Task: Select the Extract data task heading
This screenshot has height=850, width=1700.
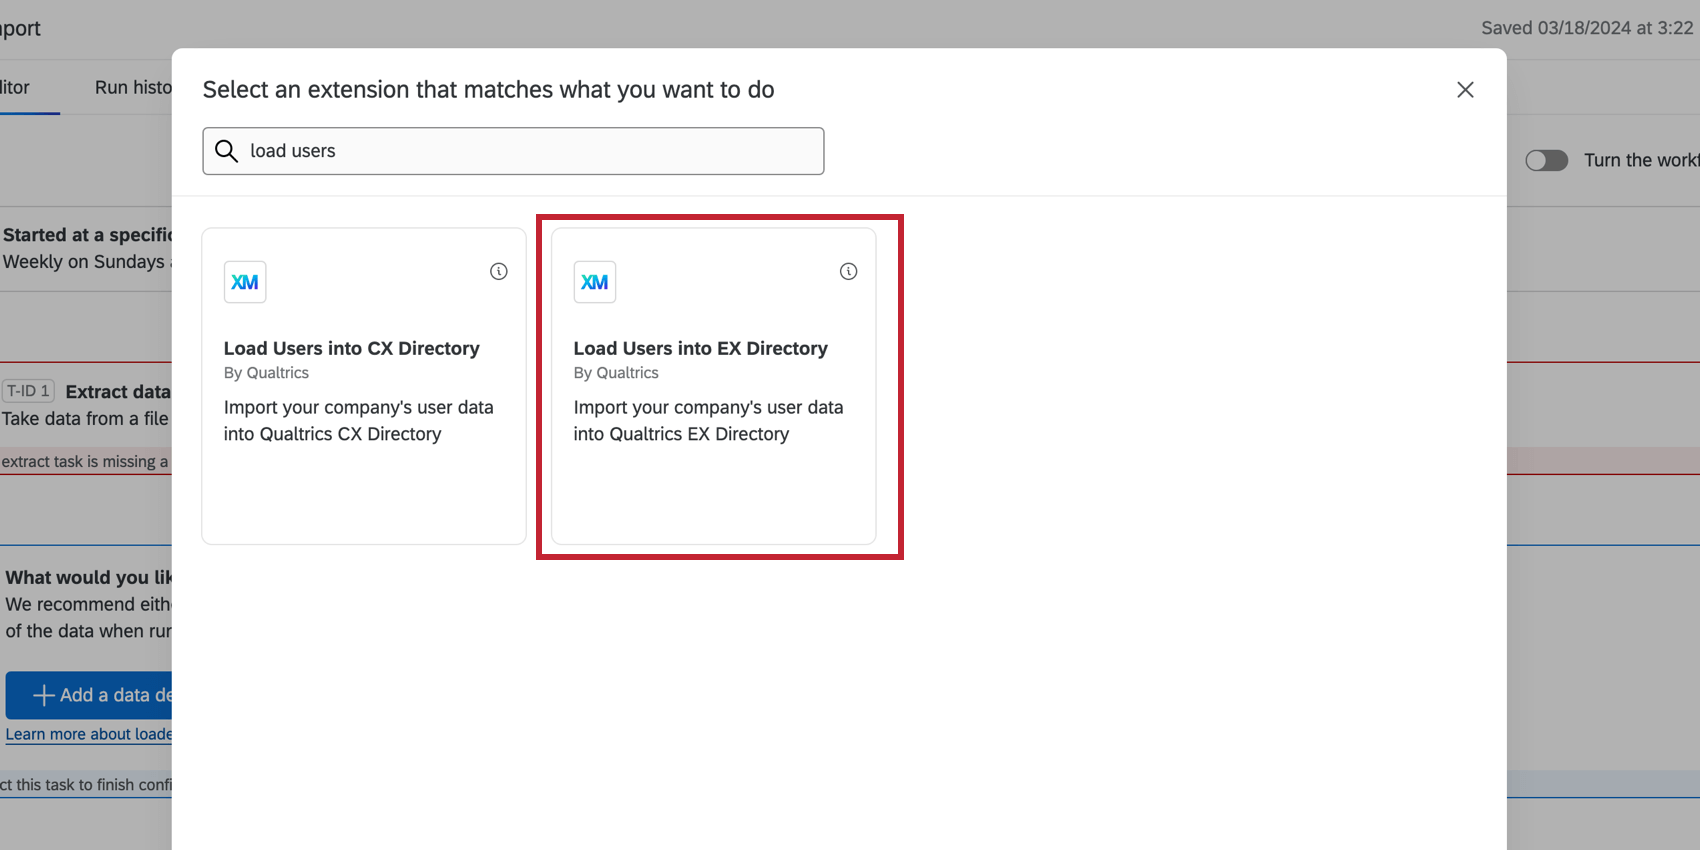Action: pos(118,392)
